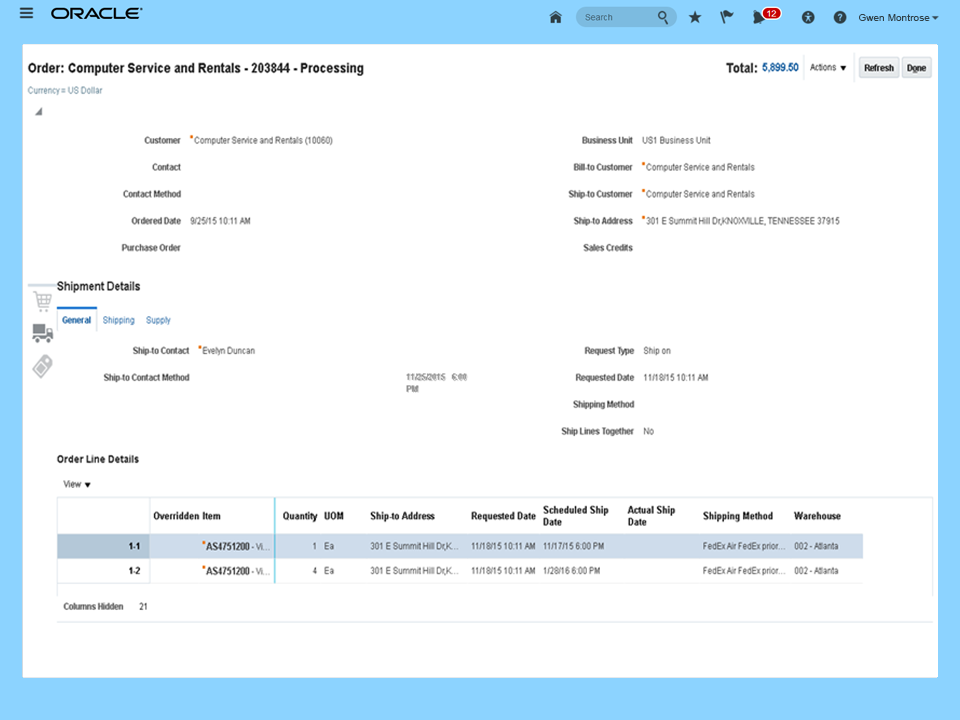The image size is (960, 720).
Task: Click item AS4751200 in line 1-2
Action: [x=228, y=571]
